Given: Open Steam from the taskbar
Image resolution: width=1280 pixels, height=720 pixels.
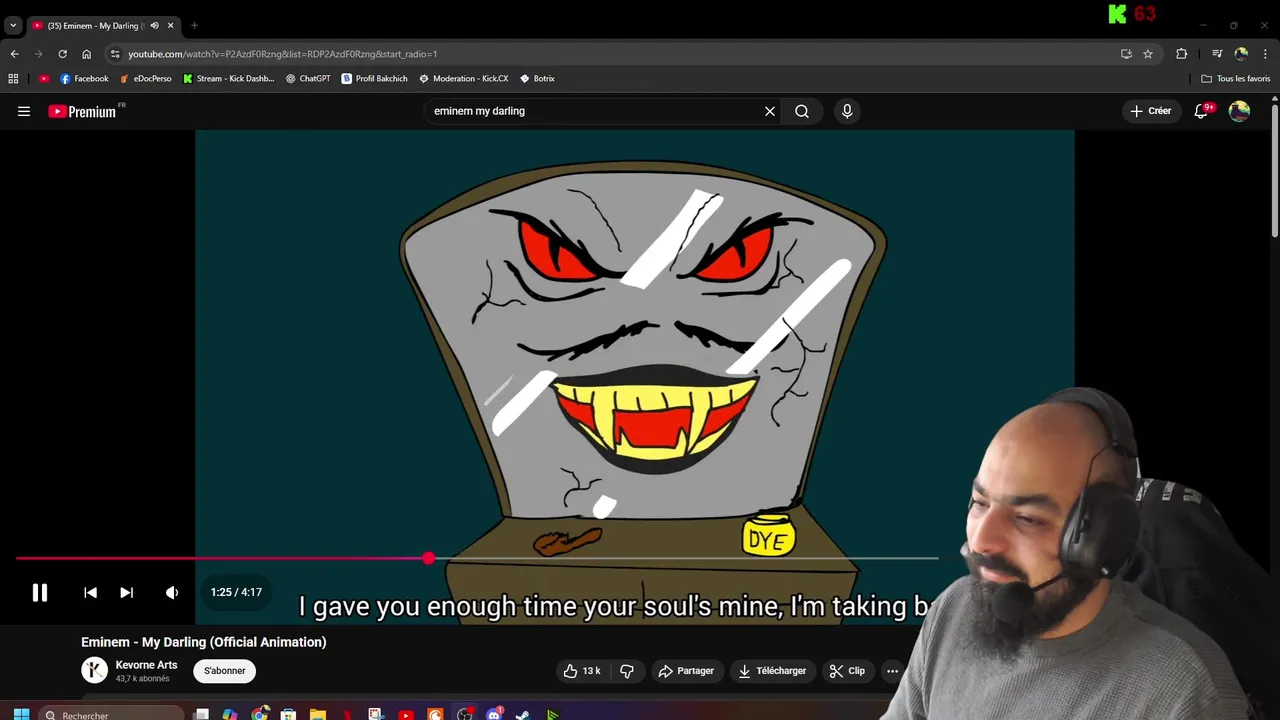Looking at the screenshot, I should point(523,714).
